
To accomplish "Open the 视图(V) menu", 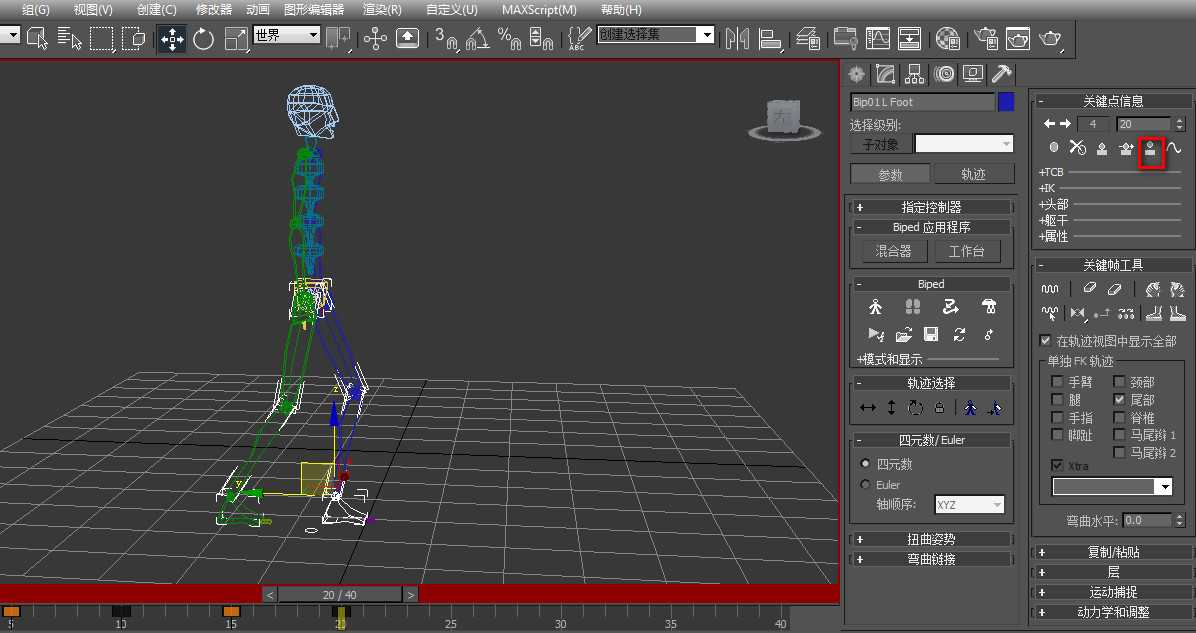I will click(93, 10).
